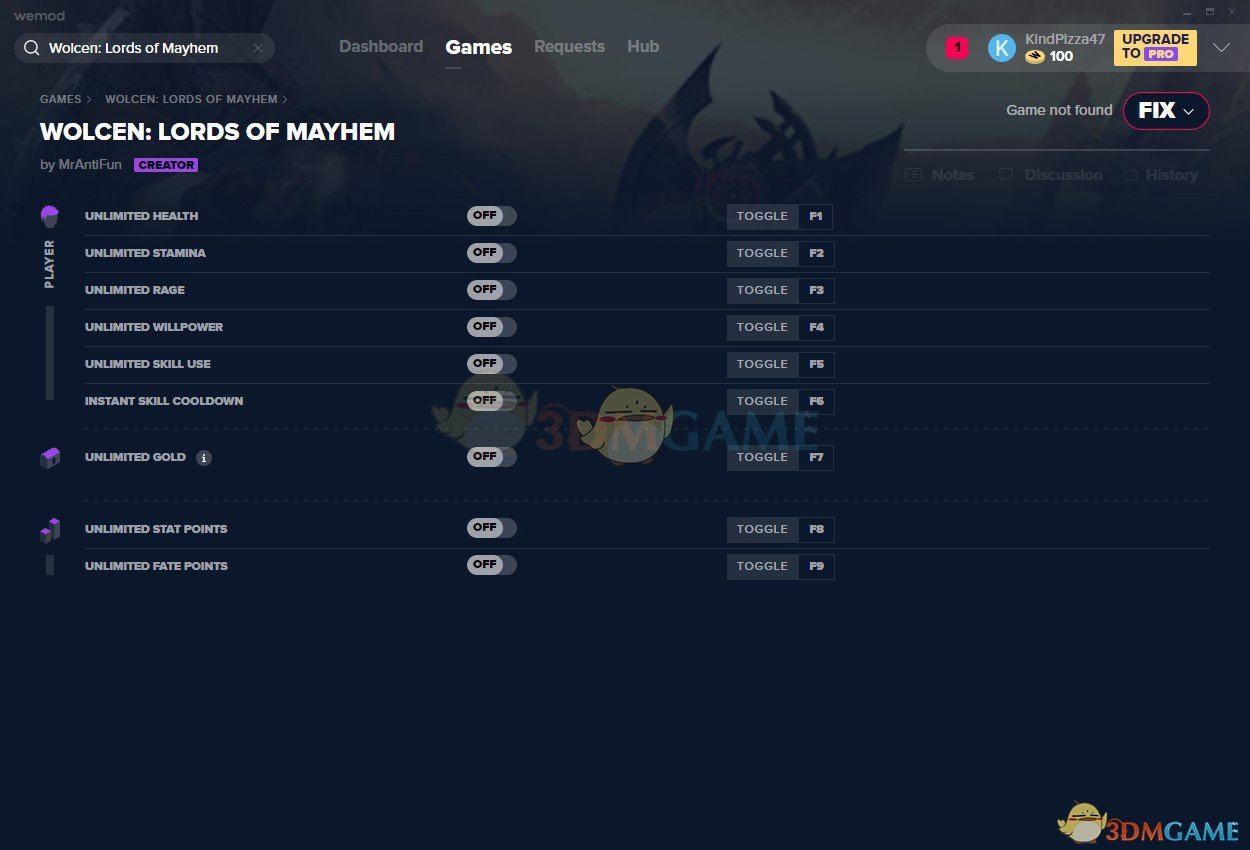
Task: Go to the Requests tab
Action: coord(569,47)
